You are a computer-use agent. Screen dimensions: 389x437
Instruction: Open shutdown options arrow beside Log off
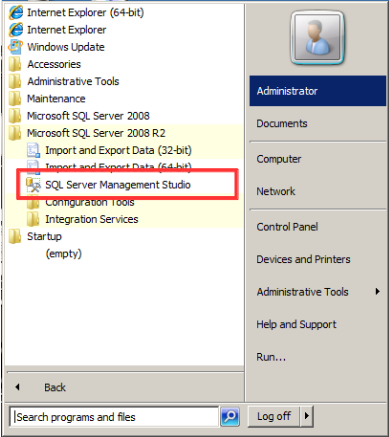coord(307,416)
